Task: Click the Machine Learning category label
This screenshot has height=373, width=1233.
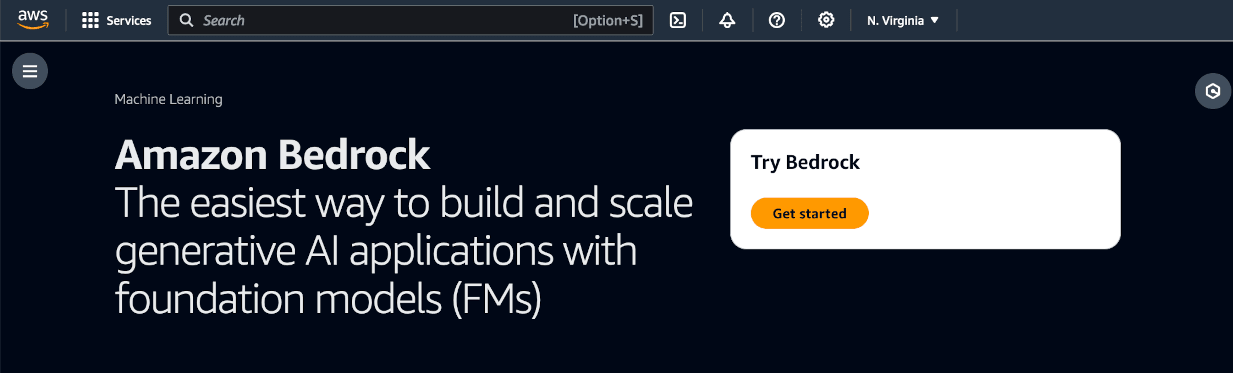Action: (168, 99)
